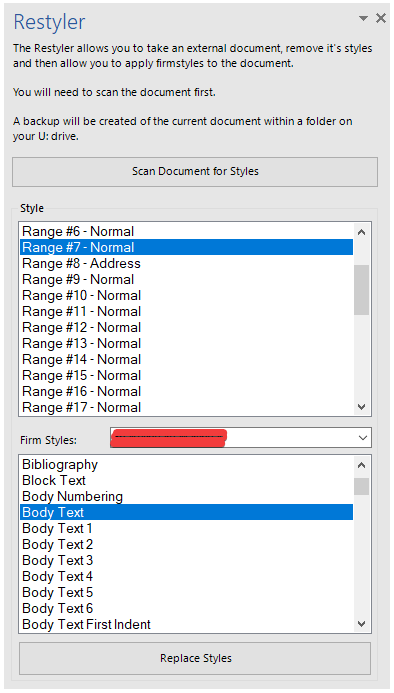Select Range #11 - Normal
The height and width of the screenshot is (693, 394).
tap(186, 311)
